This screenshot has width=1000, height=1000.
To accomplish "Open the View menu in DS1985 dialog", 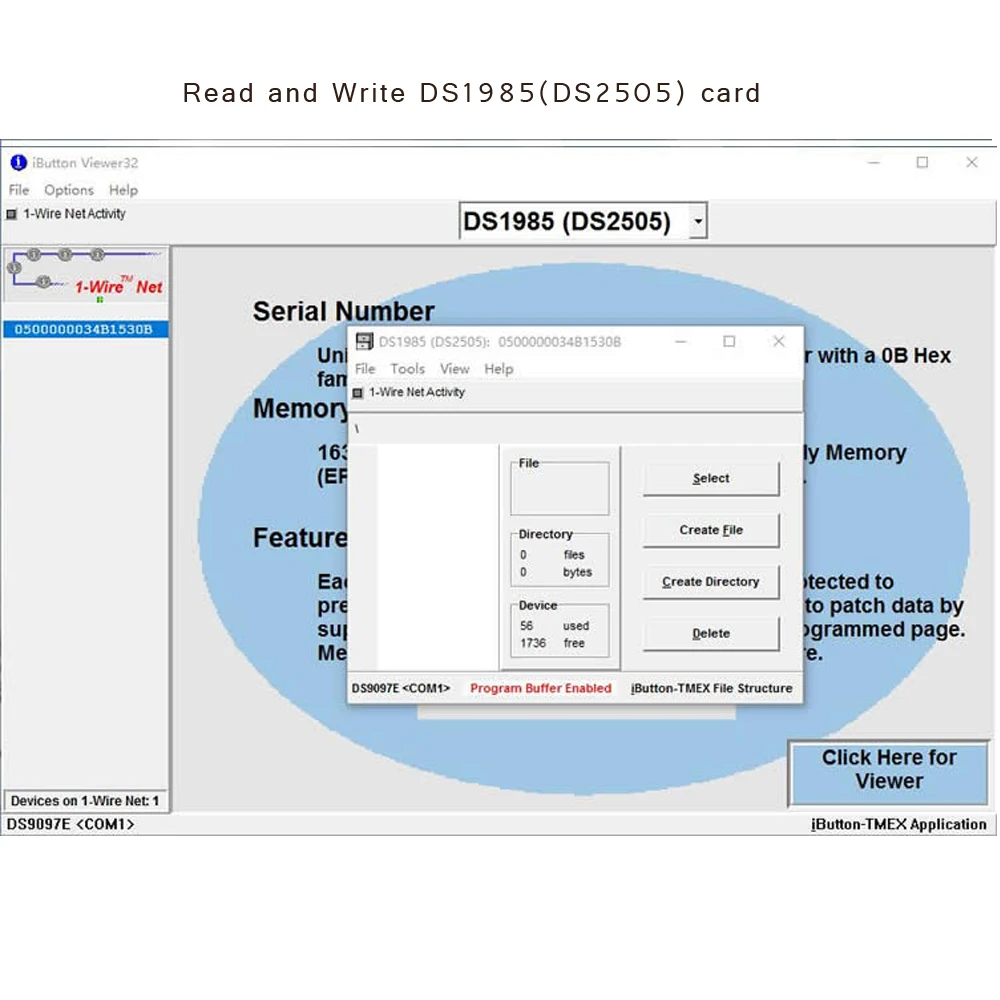I will coord(455,369).
